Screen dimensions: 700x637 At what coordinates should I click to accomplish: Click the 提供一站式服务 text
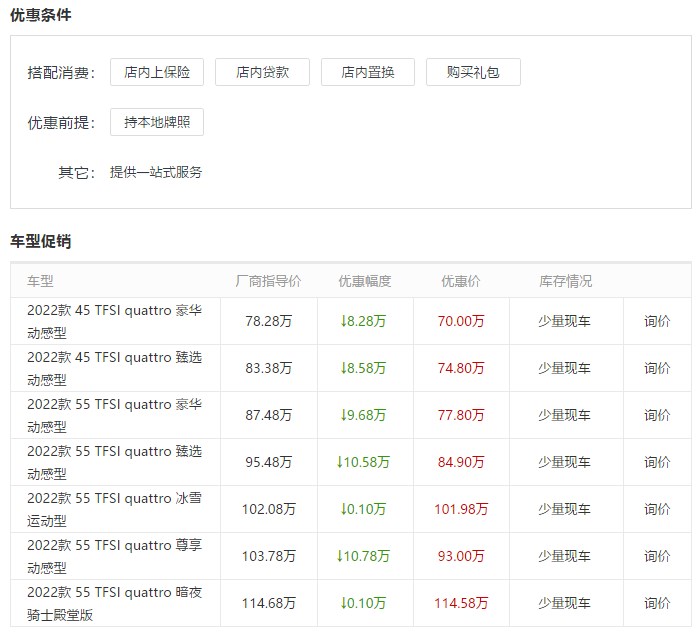[x=156, y=172]
